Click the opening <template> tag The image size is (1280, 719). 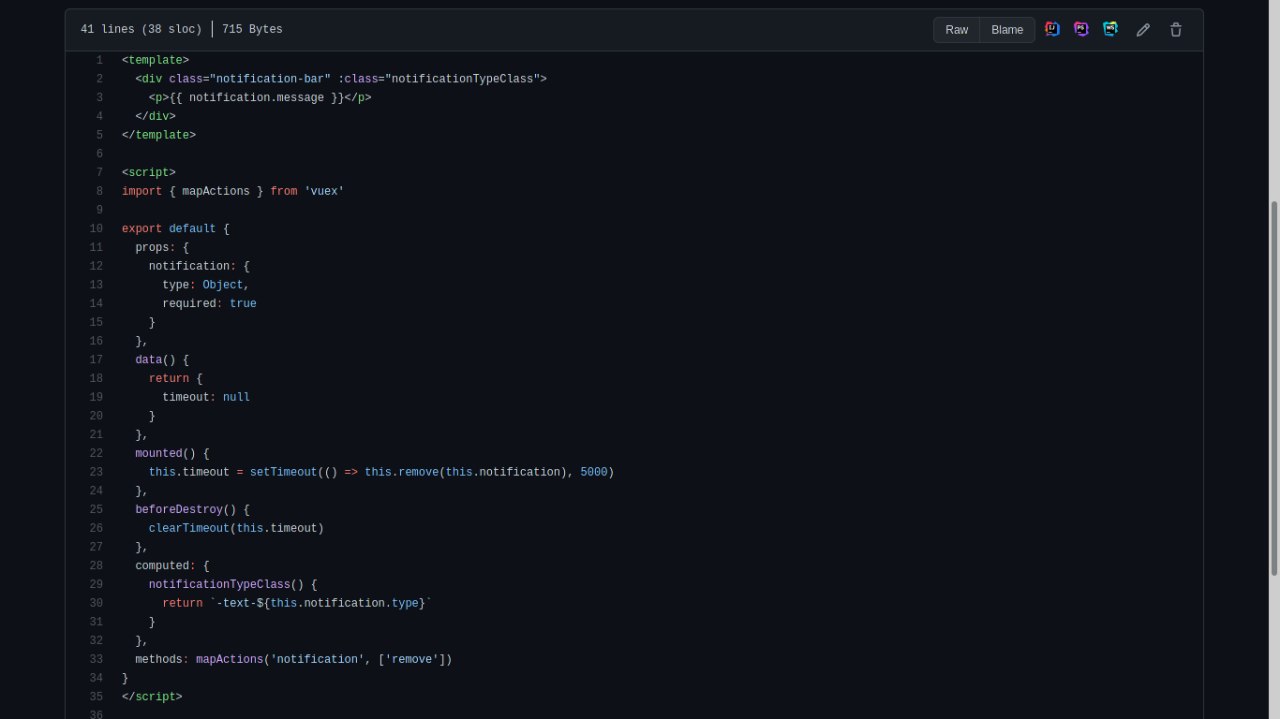[155, 60]
